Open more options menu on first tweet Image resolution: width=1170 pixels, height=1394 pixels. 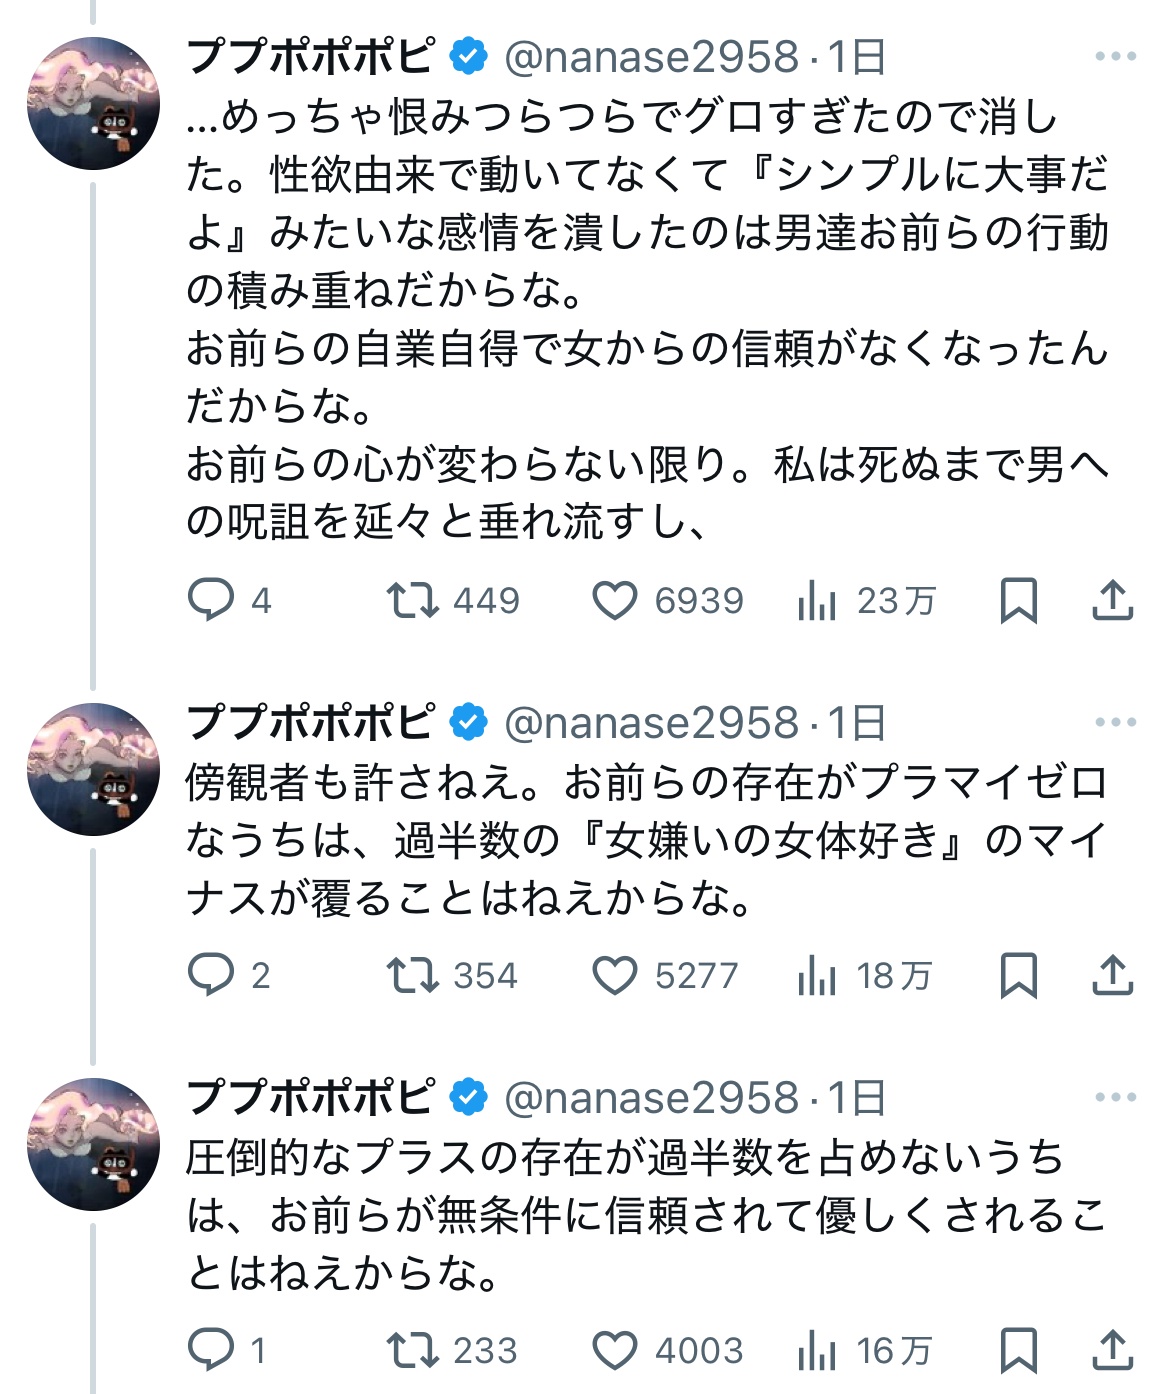(1115, 56)
